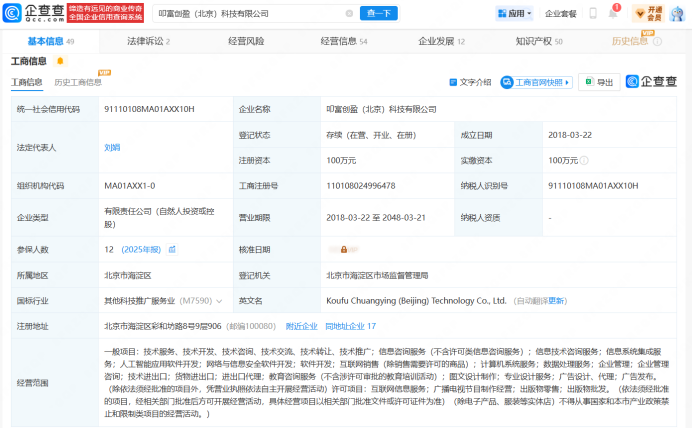This screenshot has height=428, width=692.
Task: Select the 工商信息 sub-tab
Action: tap(26, 82)
